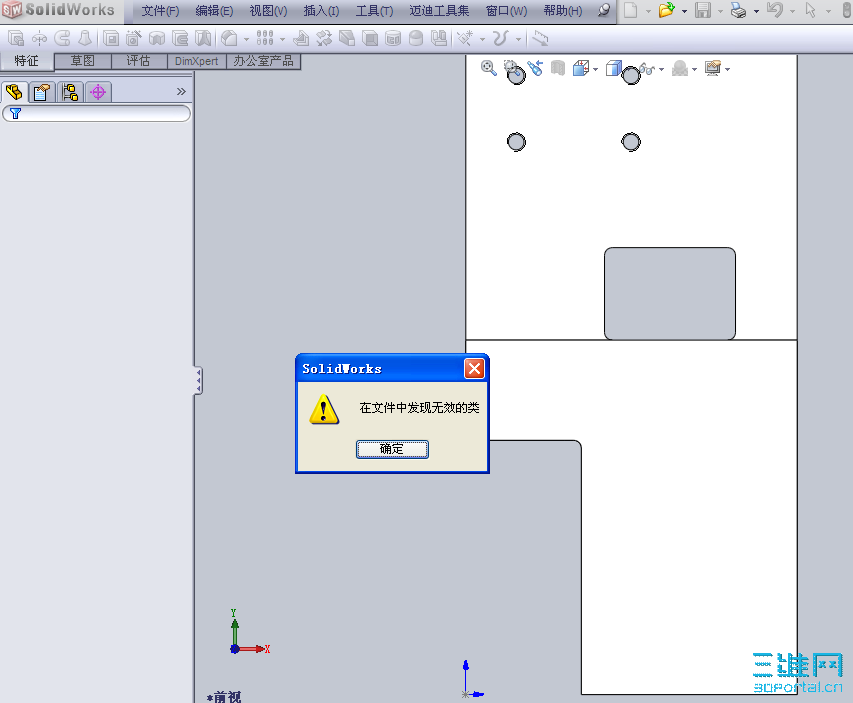Expand the Open dropdown arrow
The width and height of the screenshot is (853, 703).
pos(684,11)
